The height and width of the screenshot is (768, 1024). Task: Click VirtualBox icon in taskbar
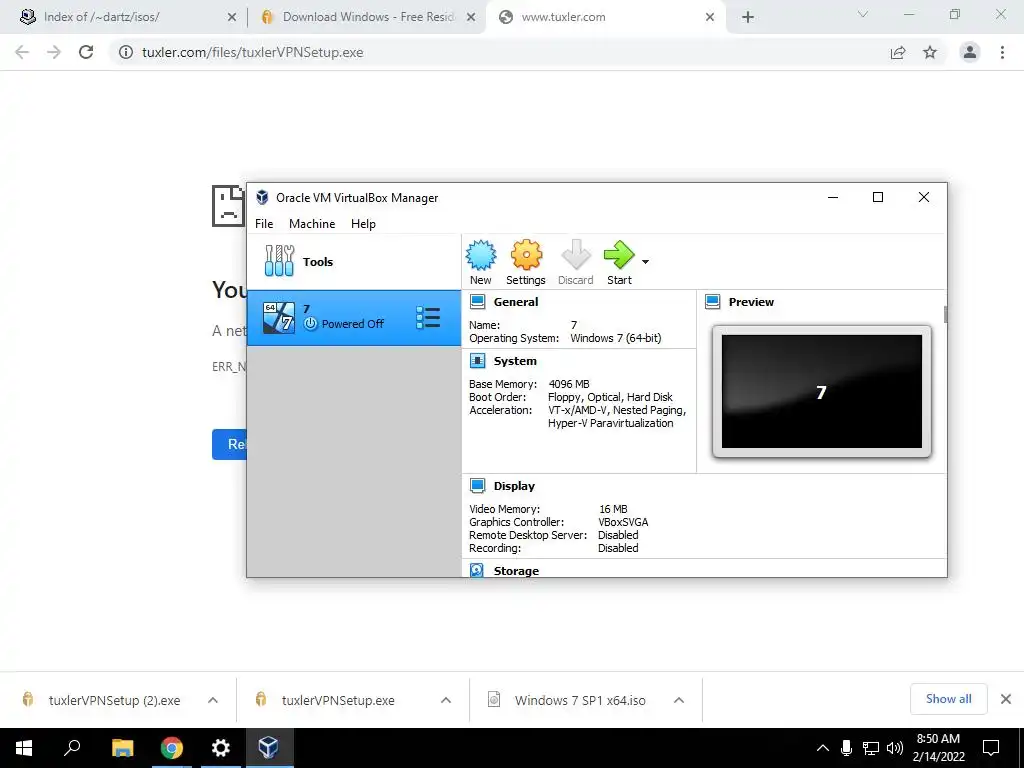click(x=269, y=748)
